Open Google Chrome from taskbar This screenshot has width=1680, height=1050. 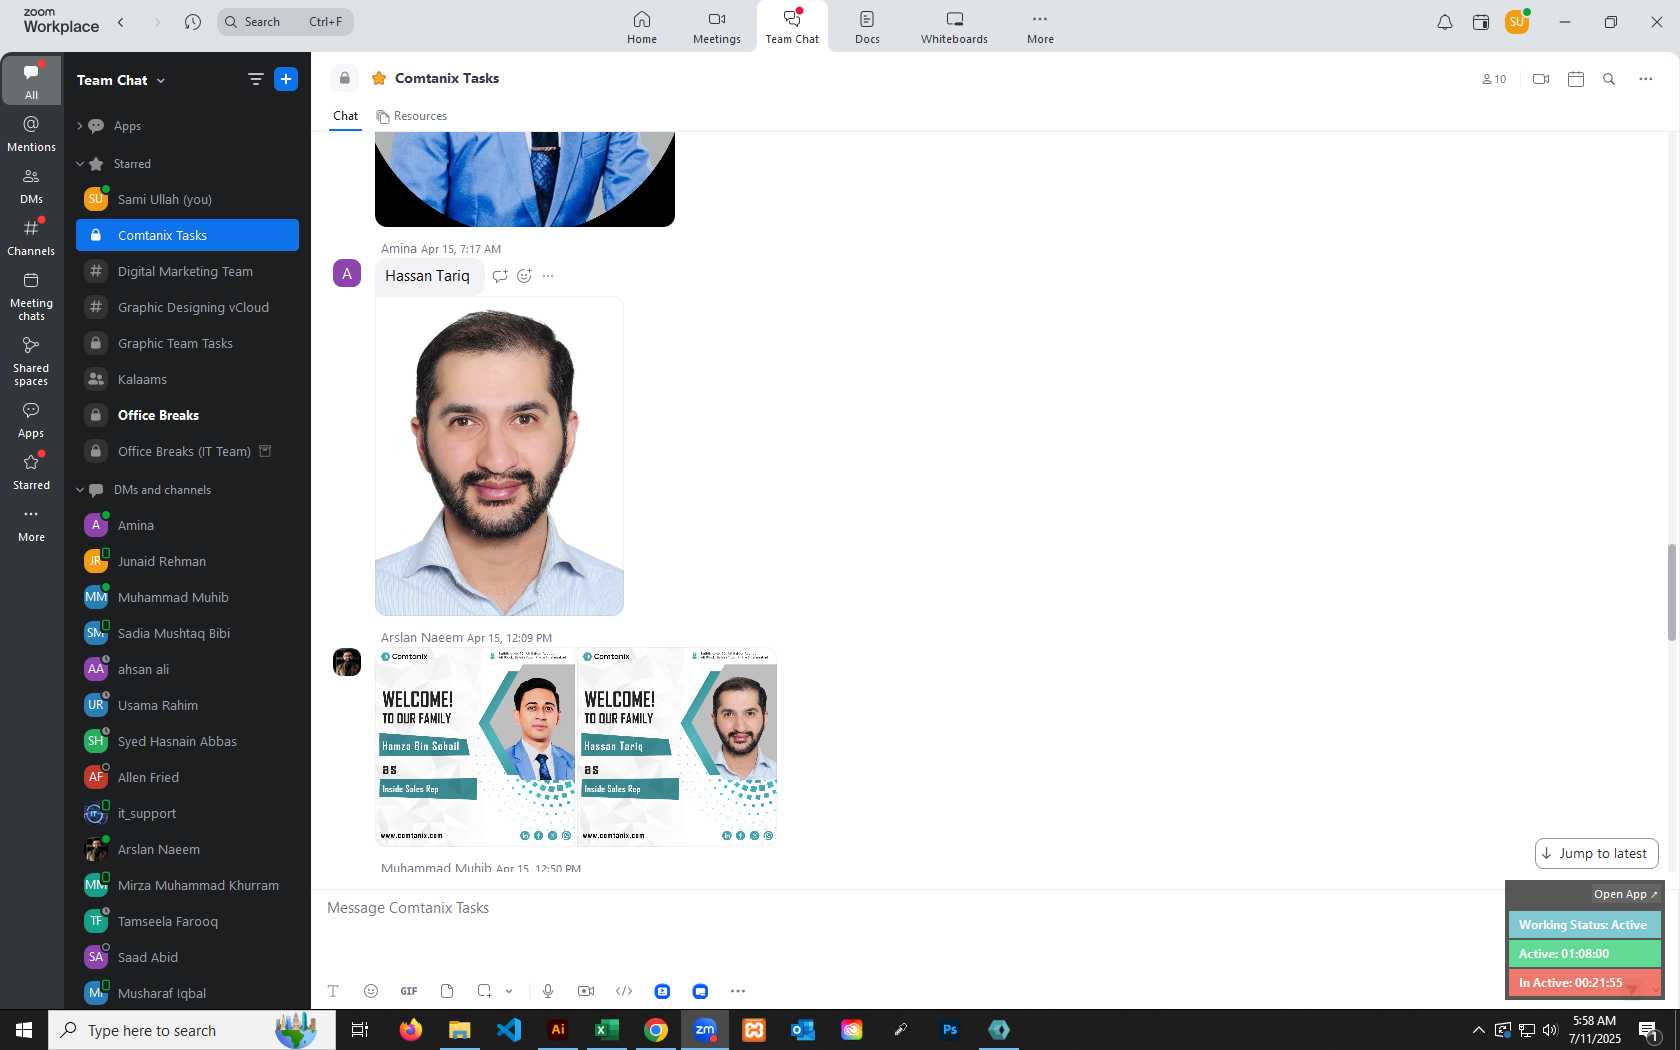pyautogui.click(x=656, y=1029)
